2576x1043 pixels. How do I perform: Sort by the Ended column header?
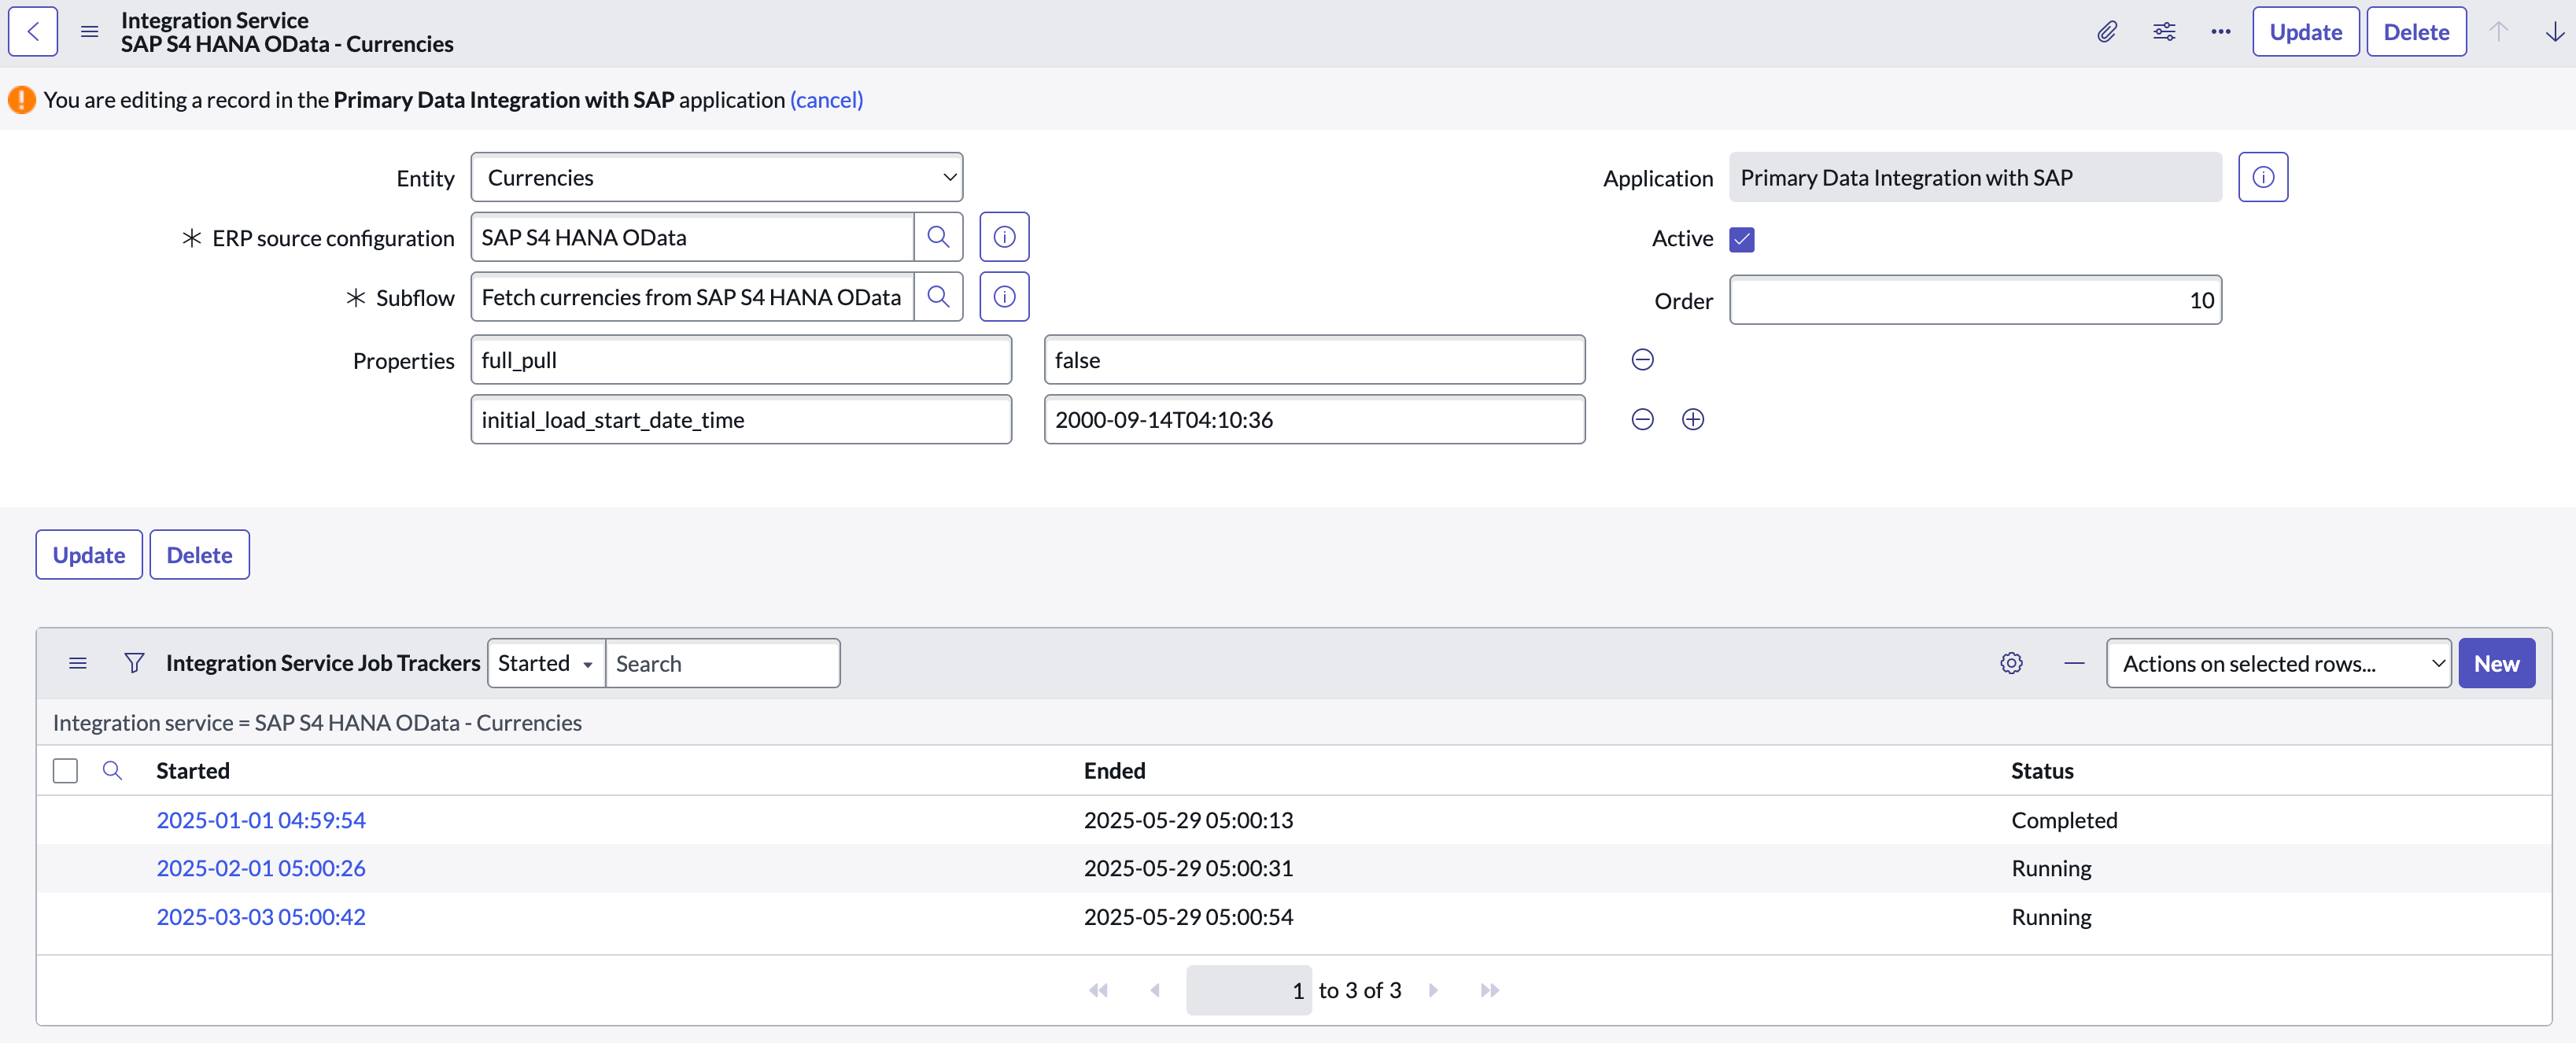point(1114,770)
